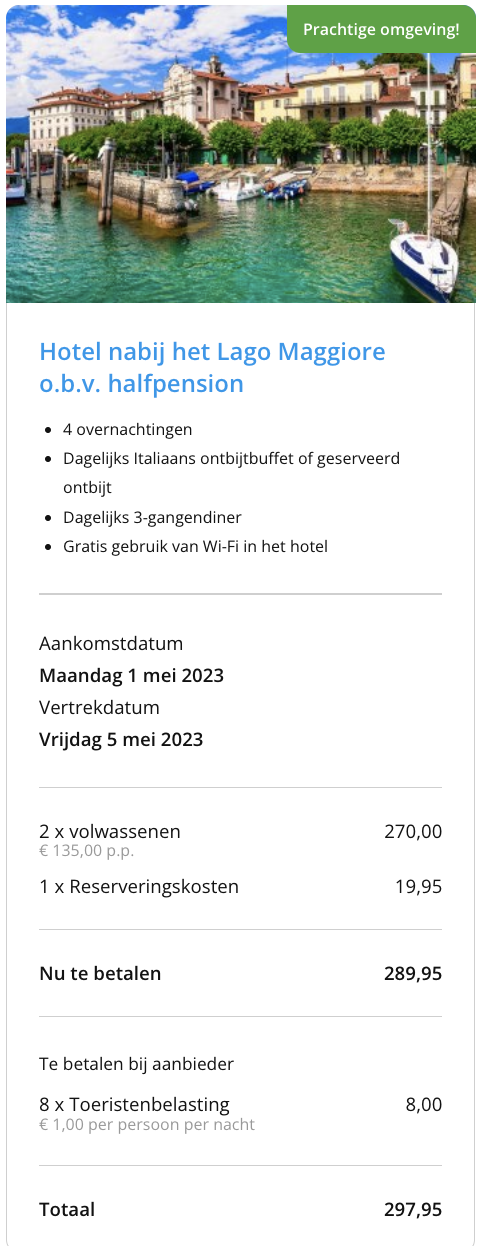Click '8 x Toeristenbelasting' line item
Image resolution: width=480 pixels, height=1246 pixels.
pyautogui.click(x=134, y=1104)
